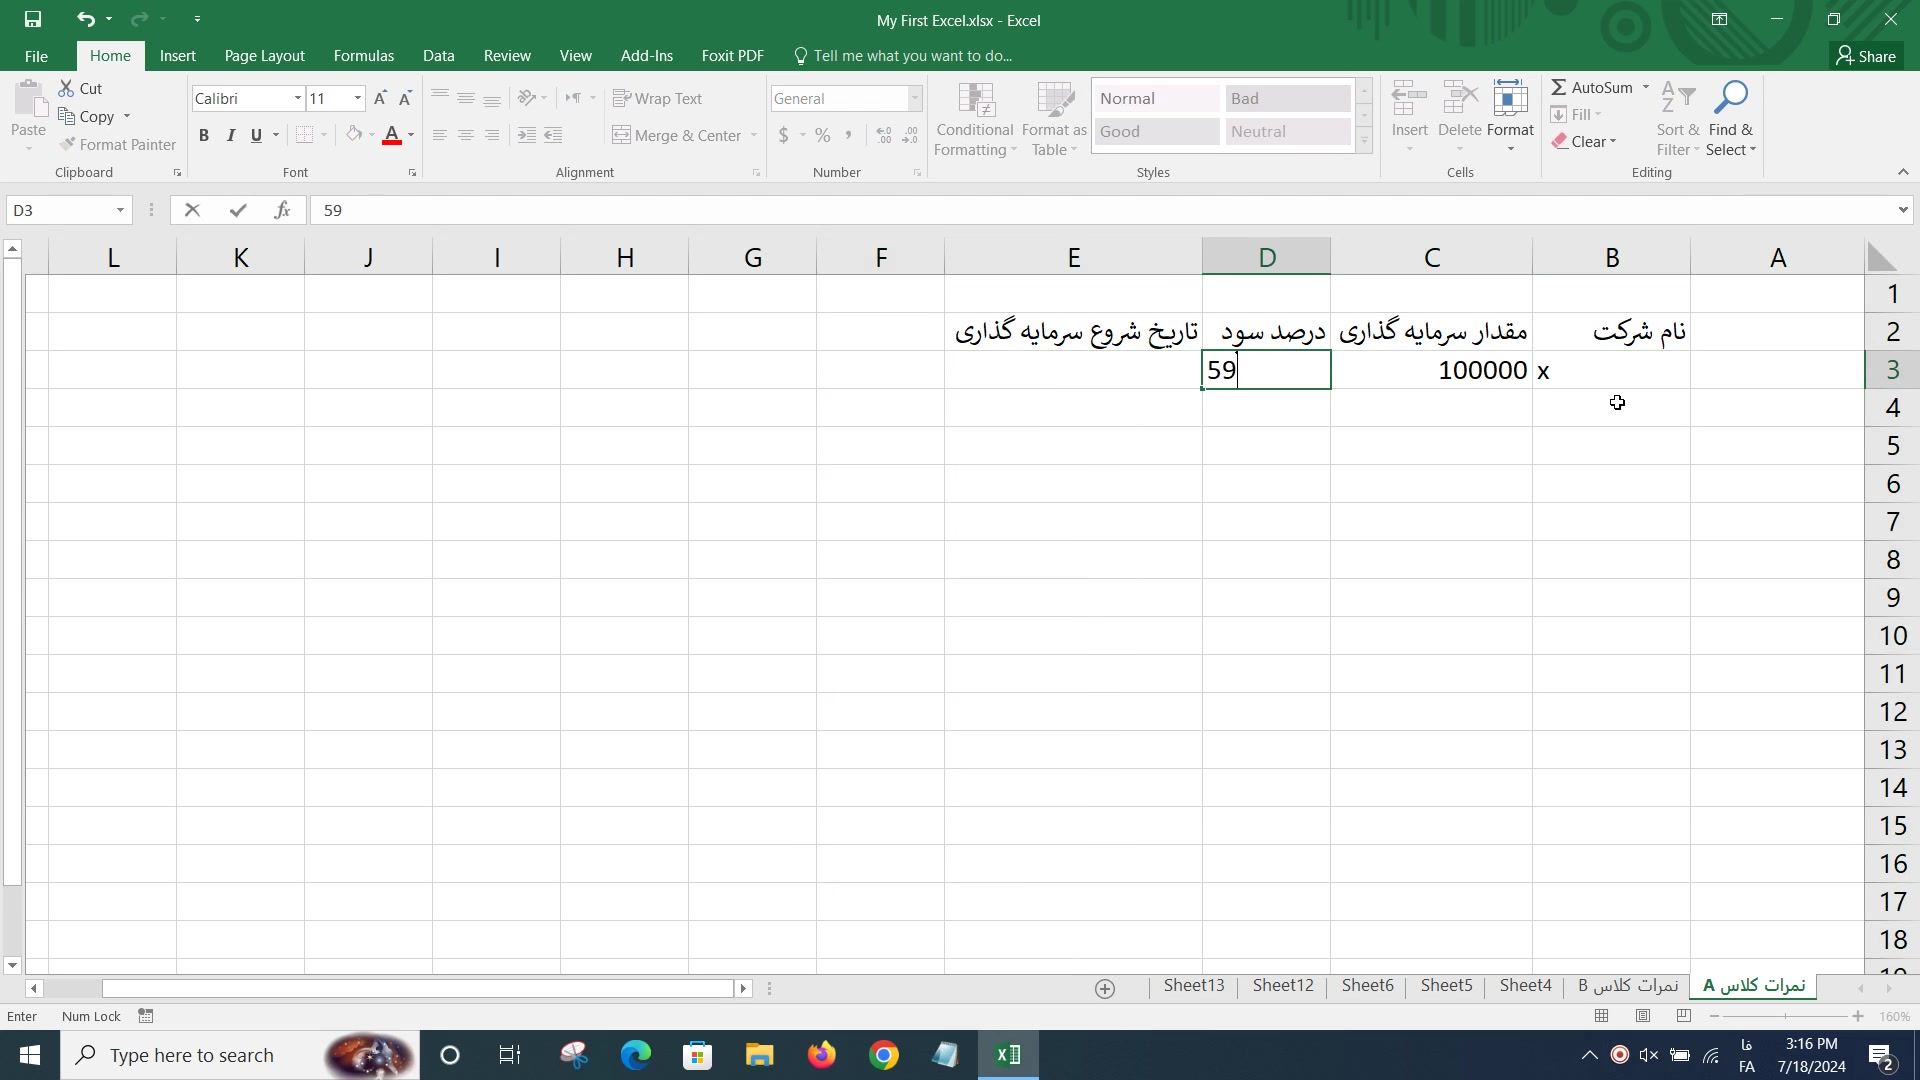Apply the Good cell style

pos(1156,131)
